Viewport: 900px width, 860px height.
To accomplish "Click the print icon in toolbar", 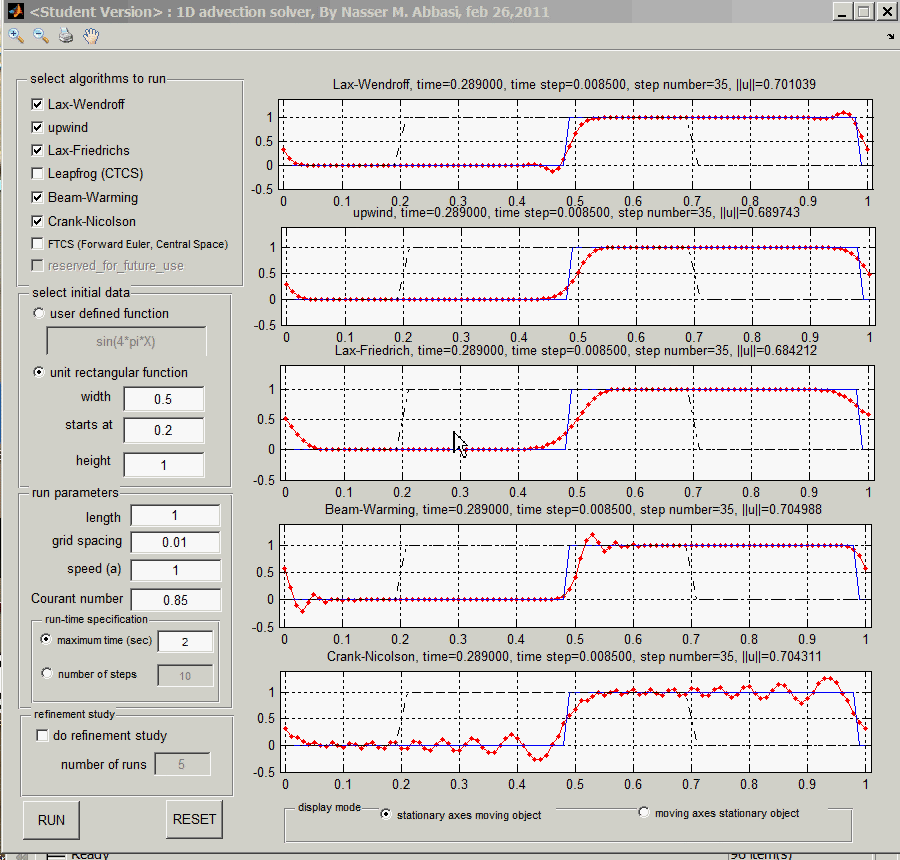I will 66,36.
